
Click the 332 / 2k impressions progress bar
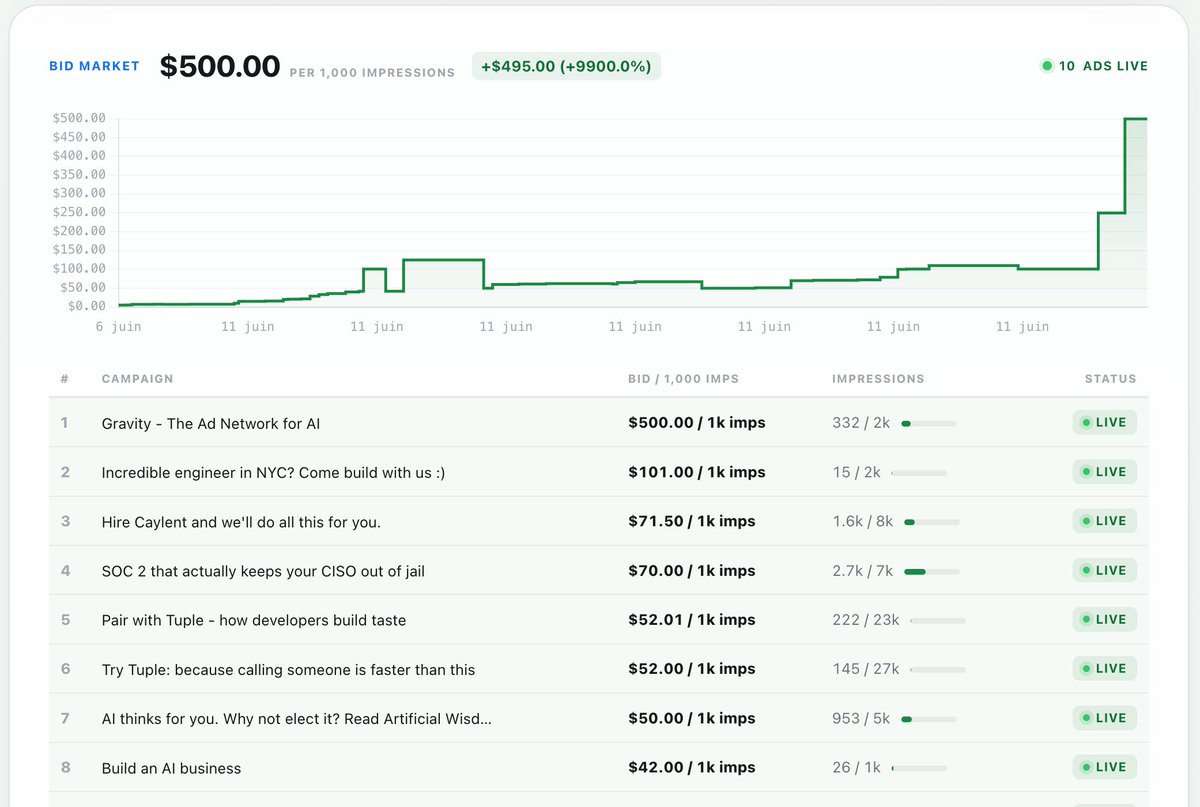pos(929,423)
